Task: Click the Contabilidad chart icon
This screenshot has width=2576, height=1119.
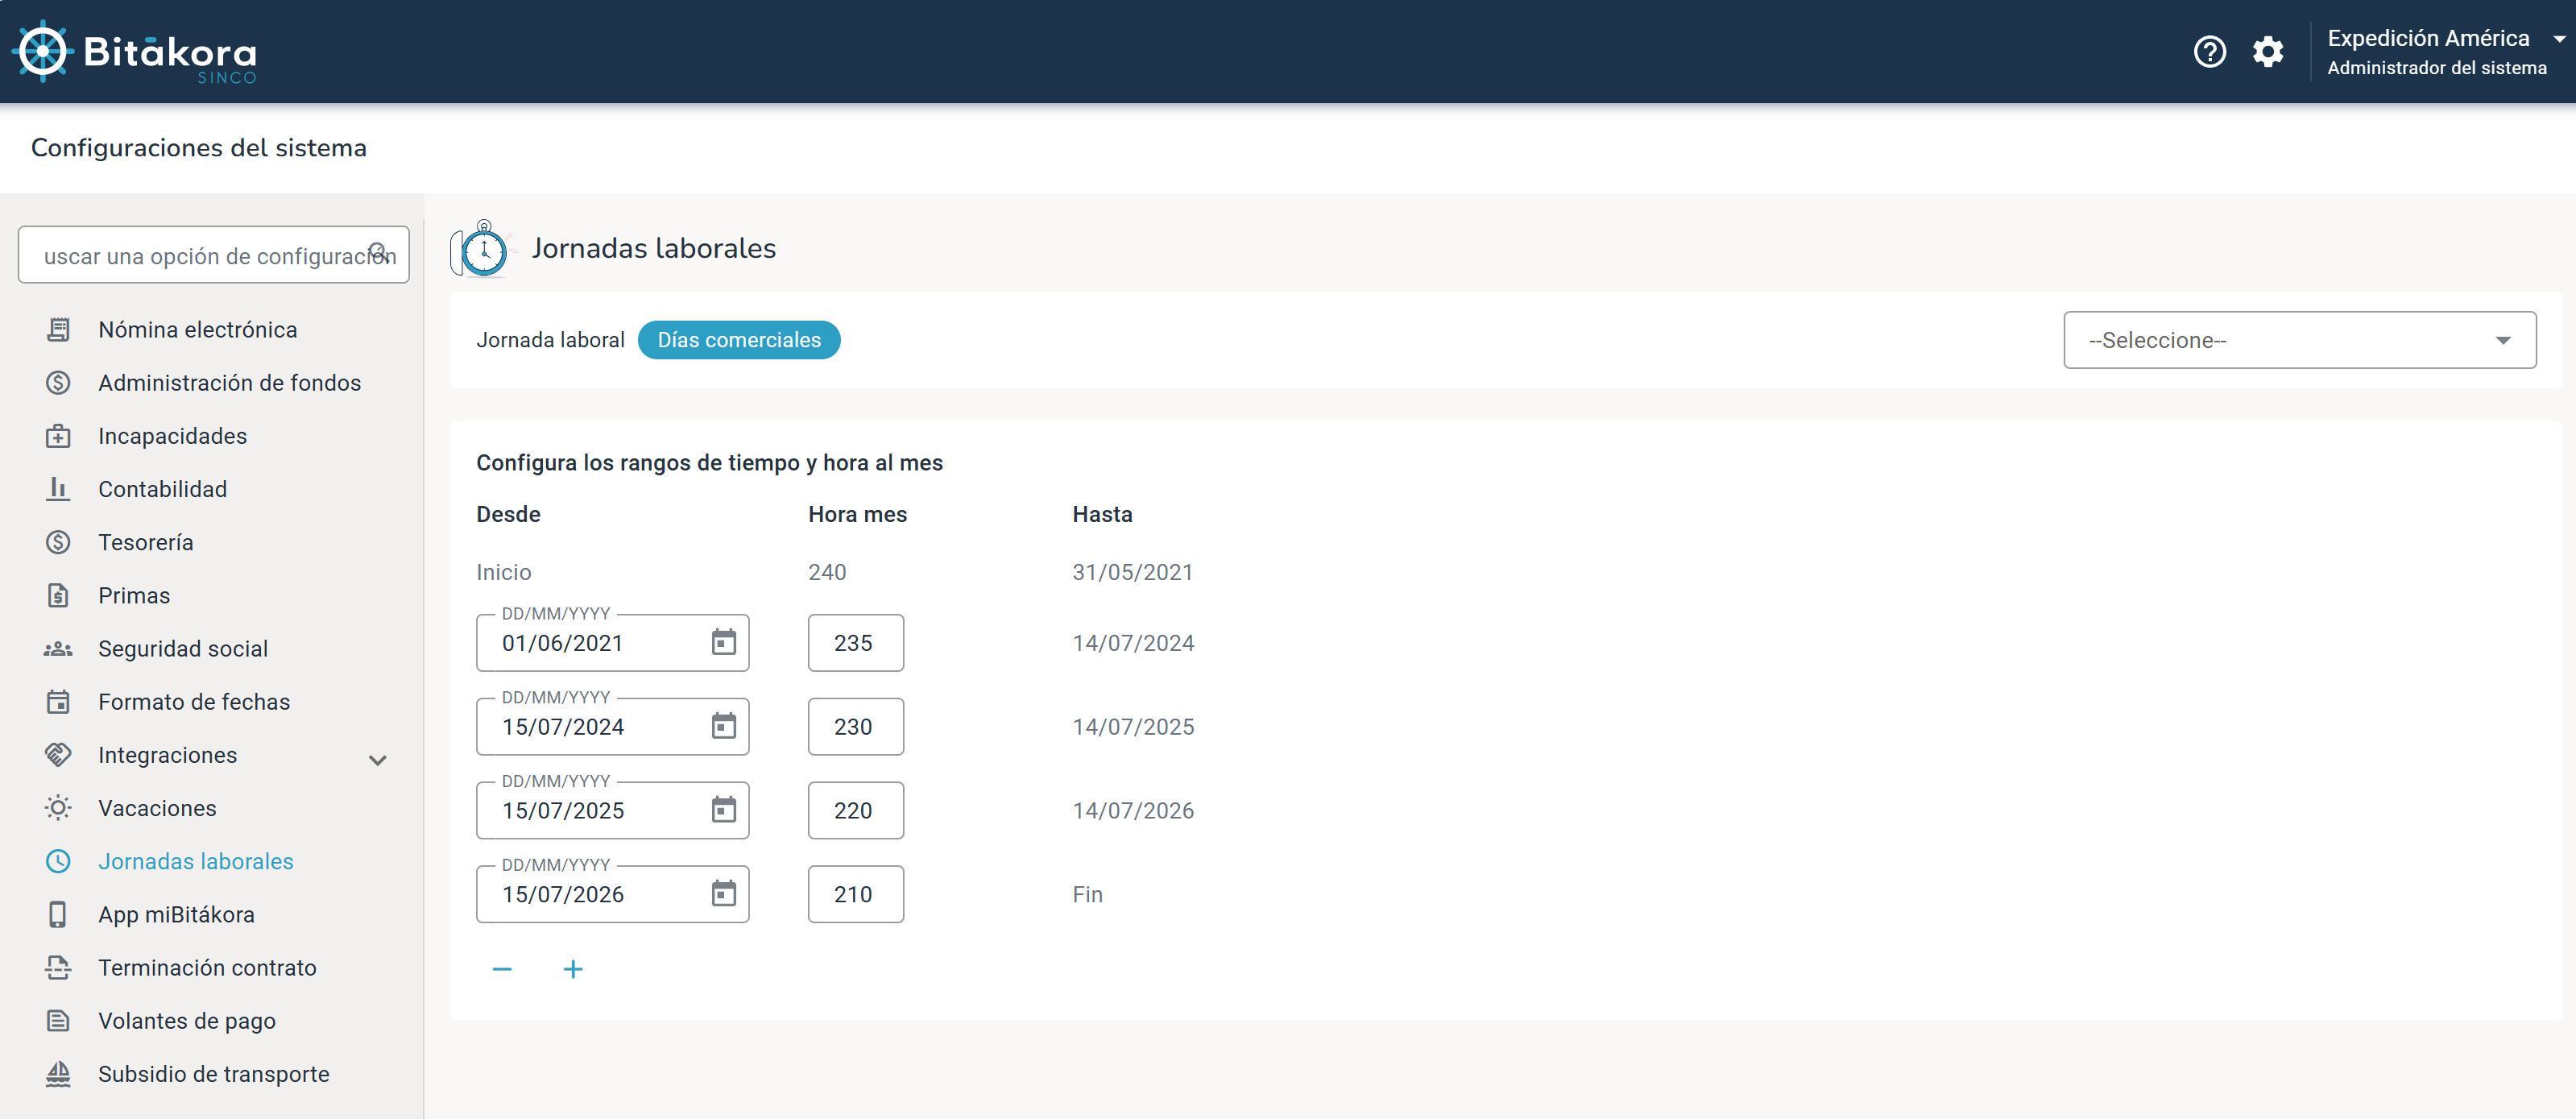Action: coord(58,489)
